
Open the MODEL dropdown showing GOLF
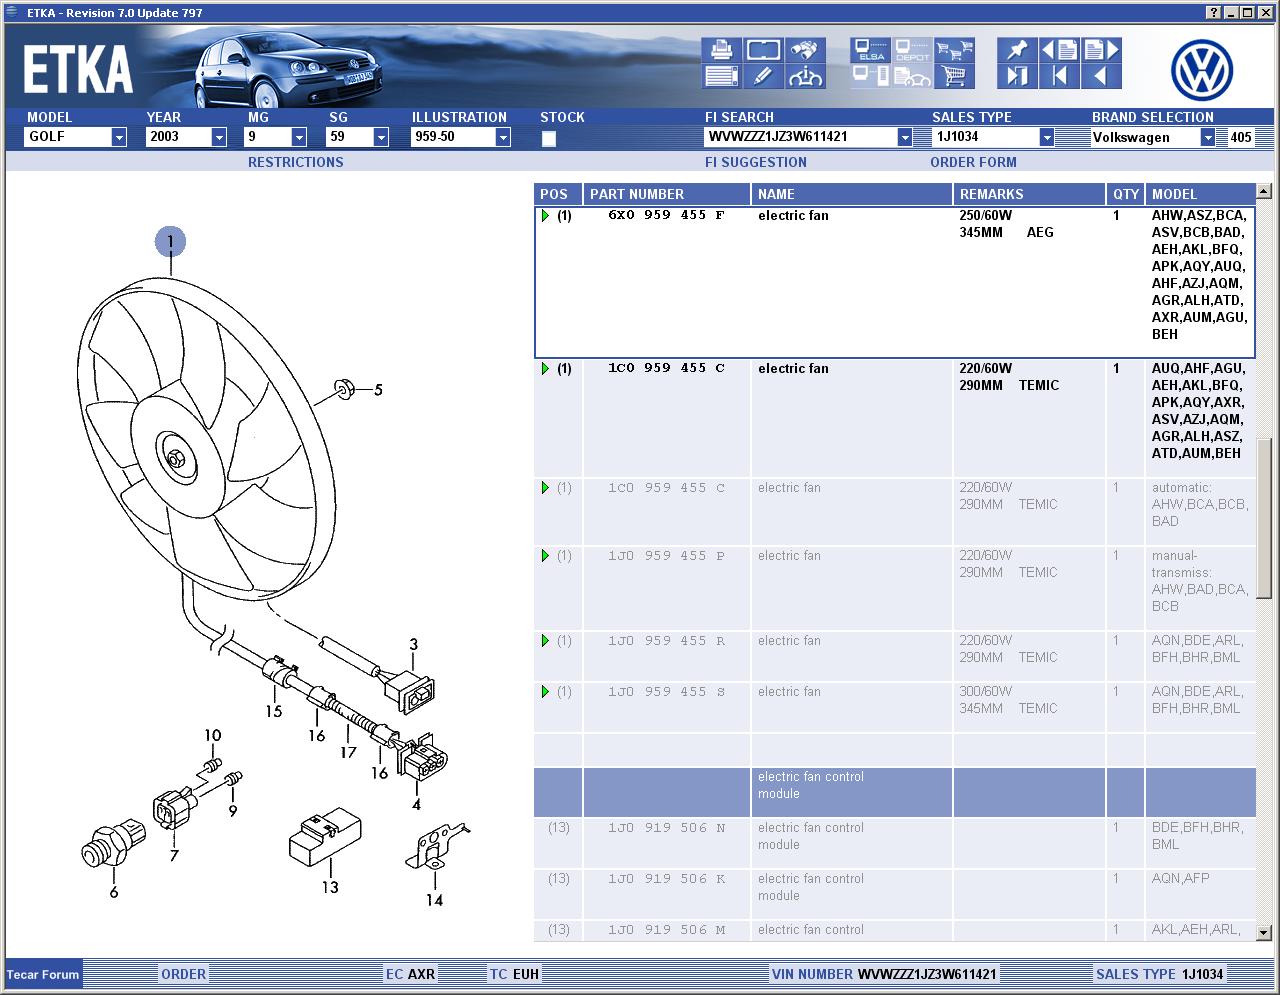click(x=118, y=137)
